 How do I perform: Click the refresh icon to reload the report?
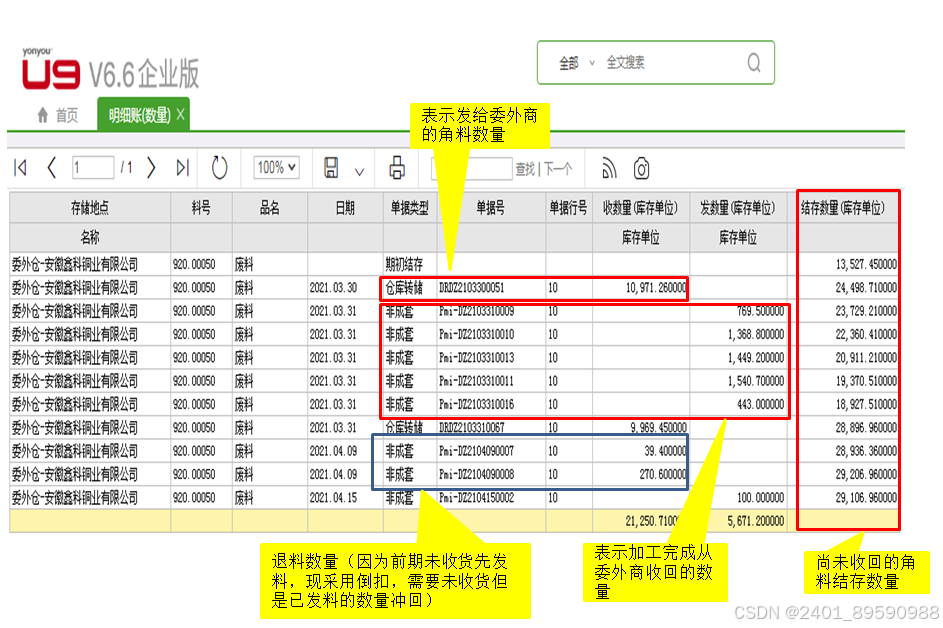219,166
